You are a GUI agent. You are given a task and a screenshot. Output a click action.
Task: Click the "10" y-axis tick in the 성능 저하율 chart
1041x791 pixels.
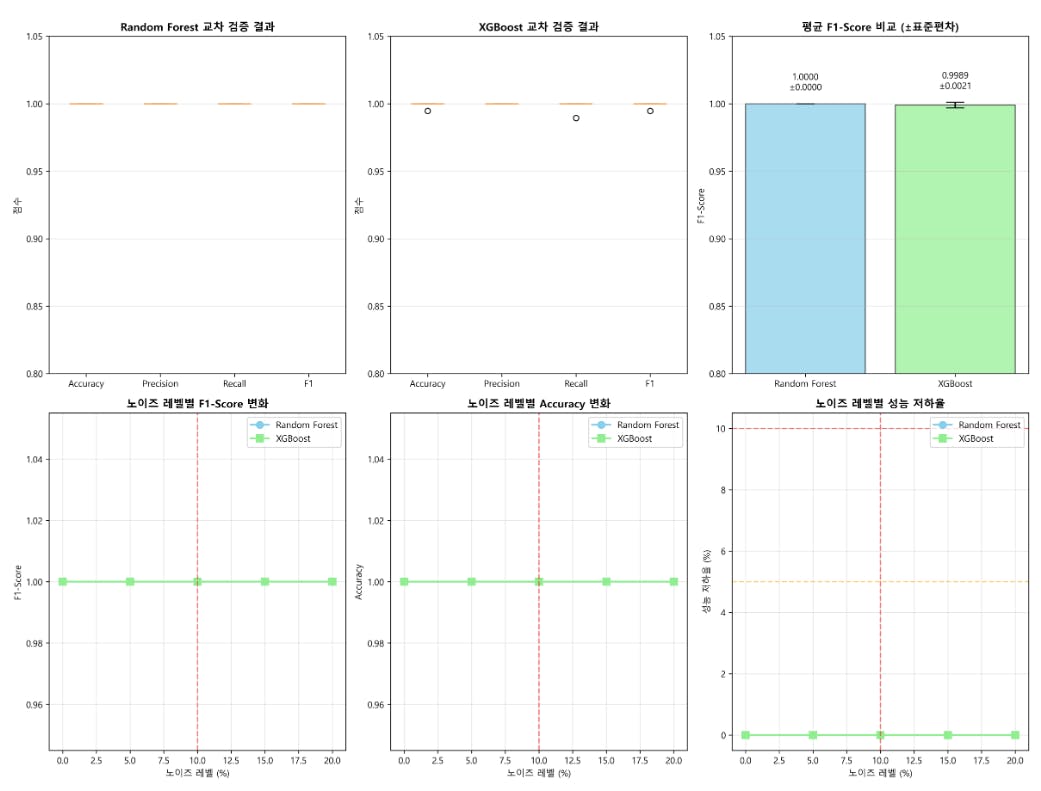pyautogui.click(x=720, y=428)
